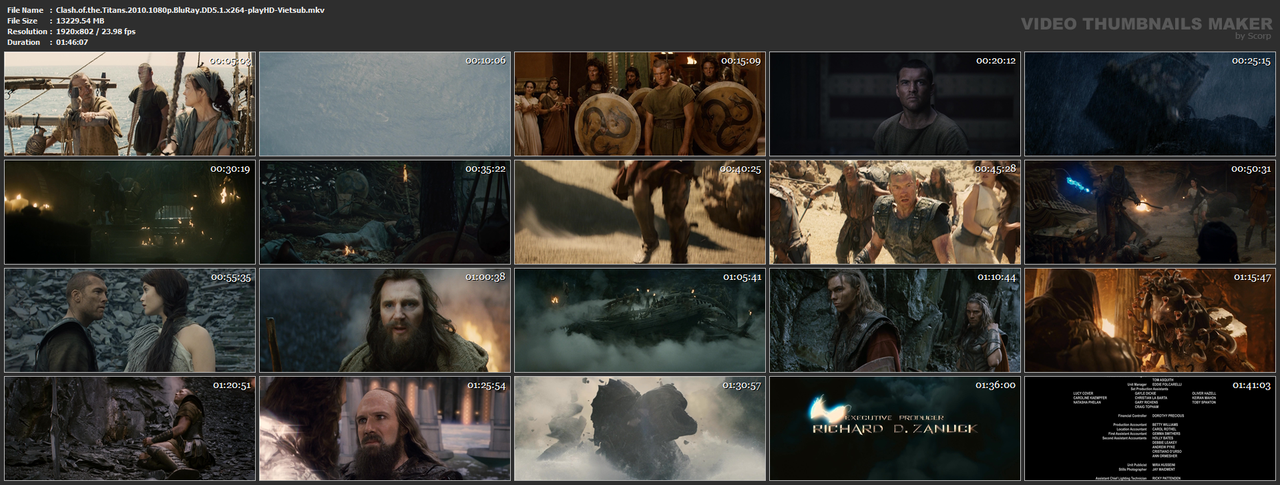Open the thumbnail stamped 01:20:51
1280x485 pixels.
pyautogui.click(x=129, y=428)
